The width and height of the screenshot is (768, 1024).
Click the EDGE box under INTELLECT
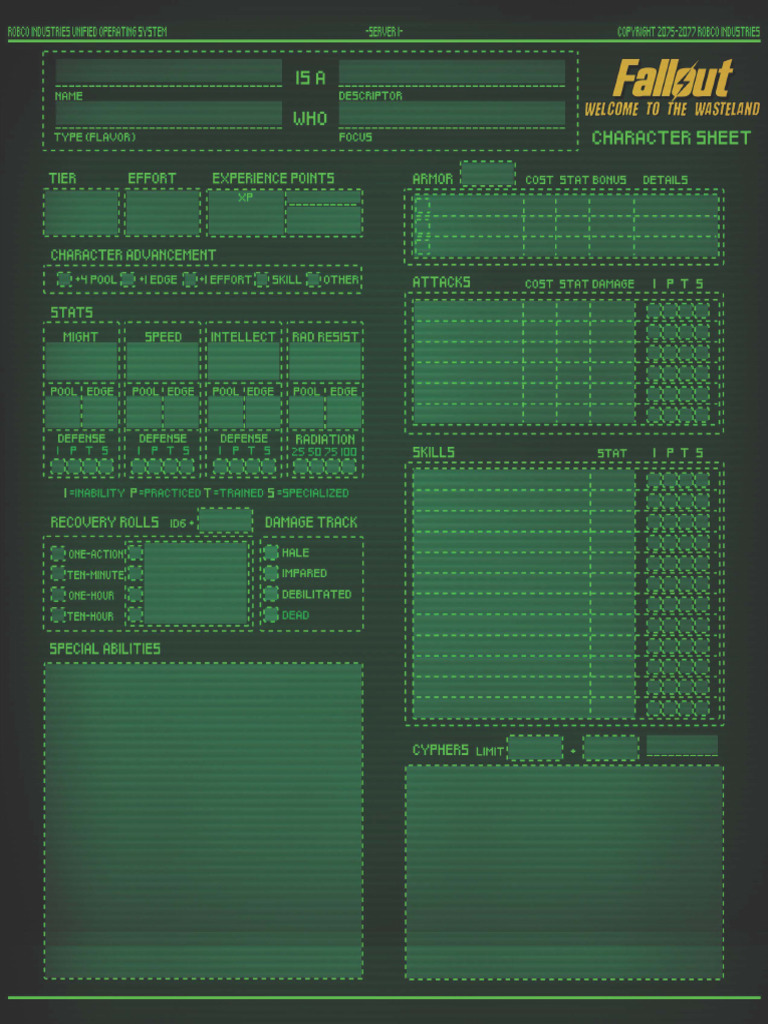(x=263, y=413)
